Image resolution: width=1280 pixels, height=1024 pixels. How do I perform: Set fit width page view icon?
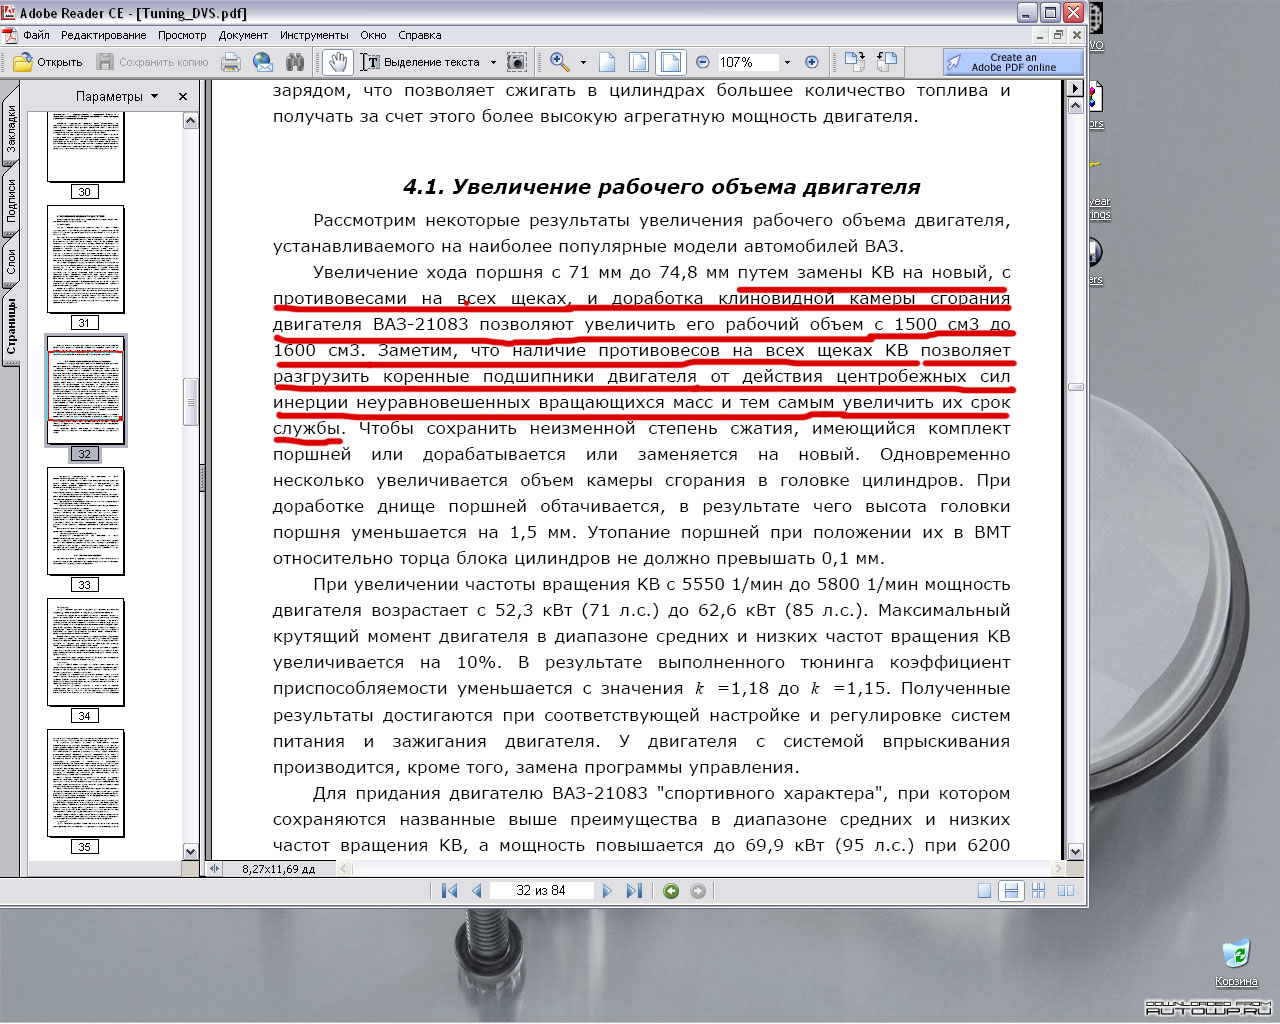(x=670, y=62)
